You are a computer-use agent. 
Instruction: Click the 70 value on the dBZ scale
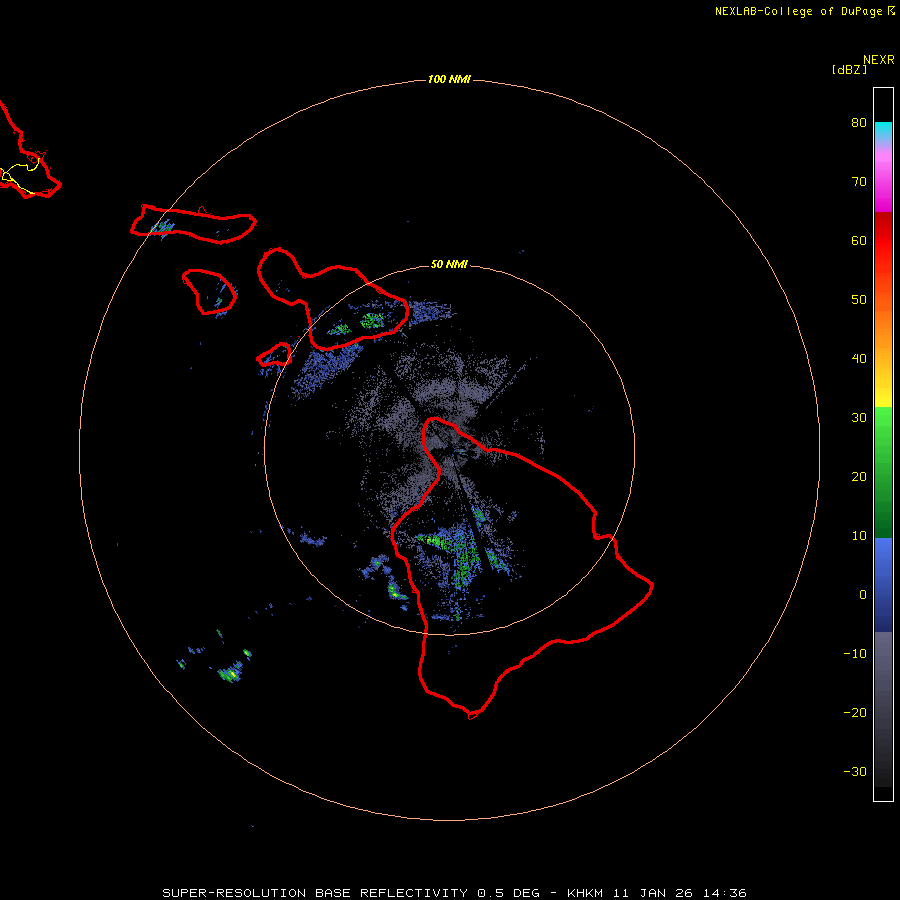pos(859,182)
